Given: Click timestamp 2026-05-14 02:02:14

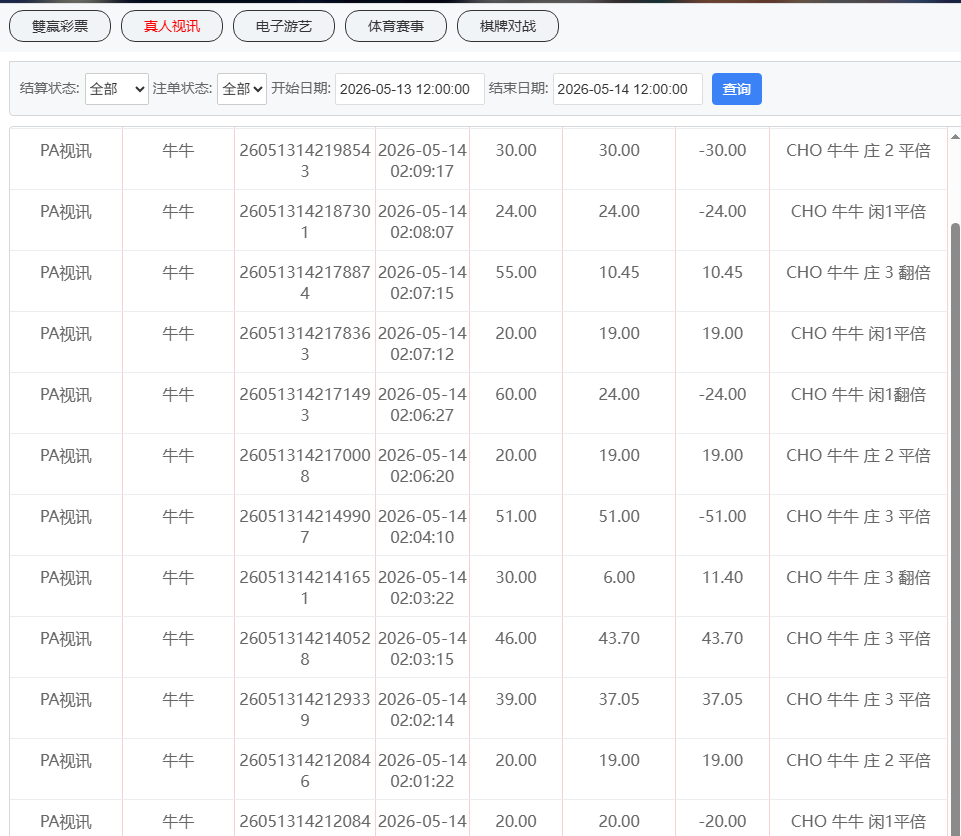Looking at the screenshot, I should point(422,710).
